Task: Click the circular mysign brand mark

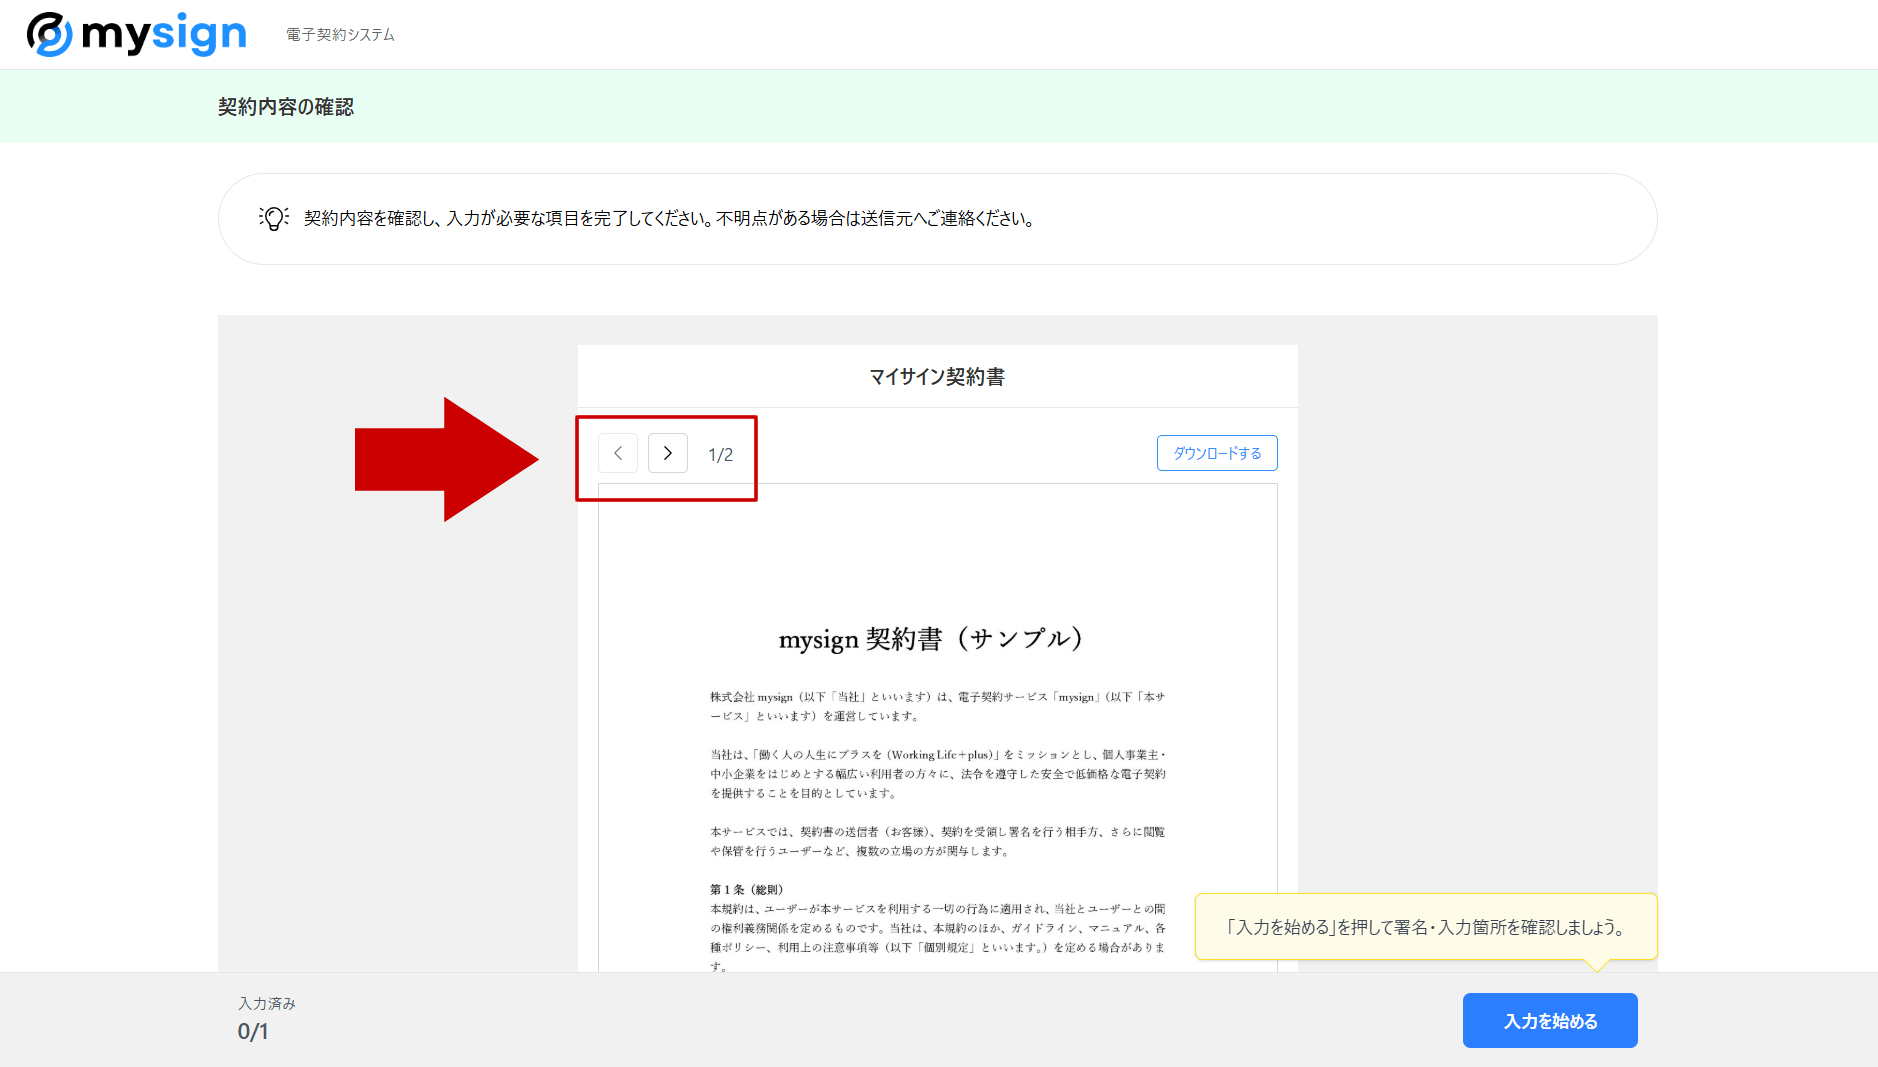Action: point(51,33)
